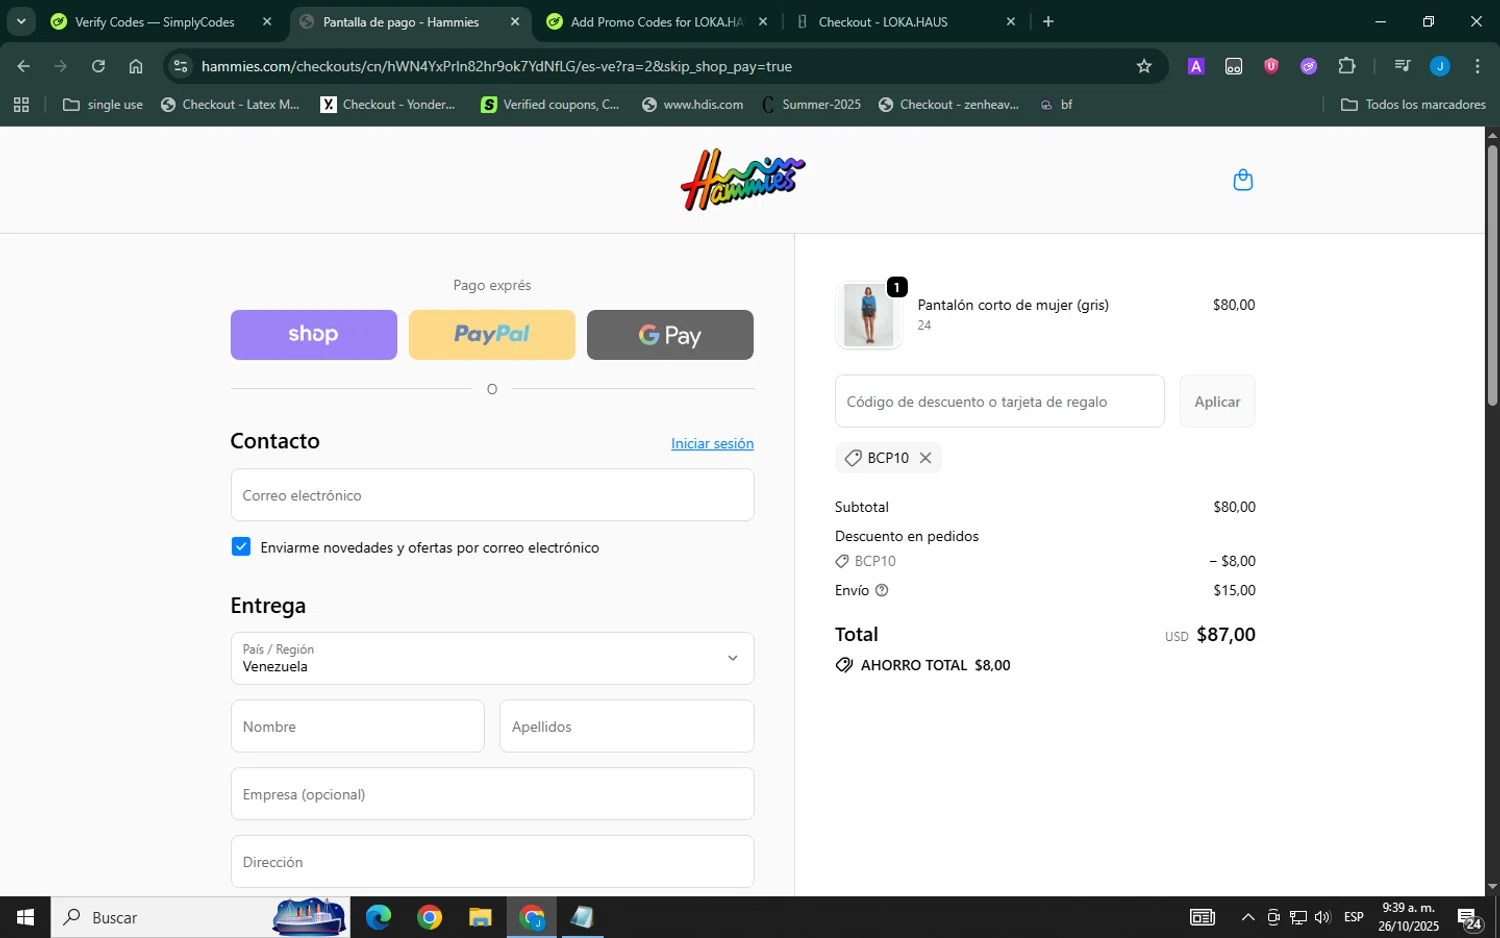1500x938 pixels.
Task: Click the volume icon in the system tray
Action: pyautogui.click(x=1323, y=917)
